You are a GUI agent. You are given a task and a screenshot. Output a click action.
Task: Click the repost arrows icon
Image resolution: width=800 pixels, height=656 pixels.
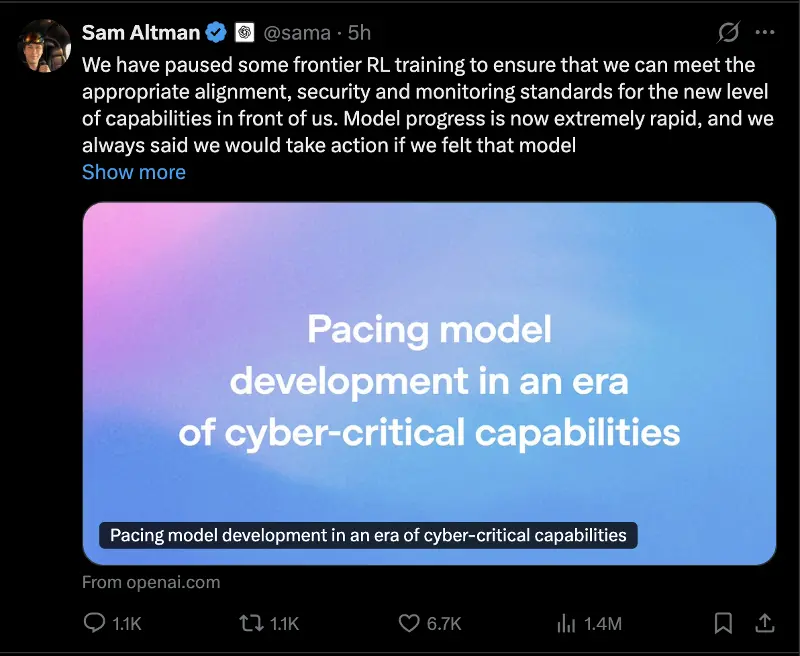click(x=252, y=623)
